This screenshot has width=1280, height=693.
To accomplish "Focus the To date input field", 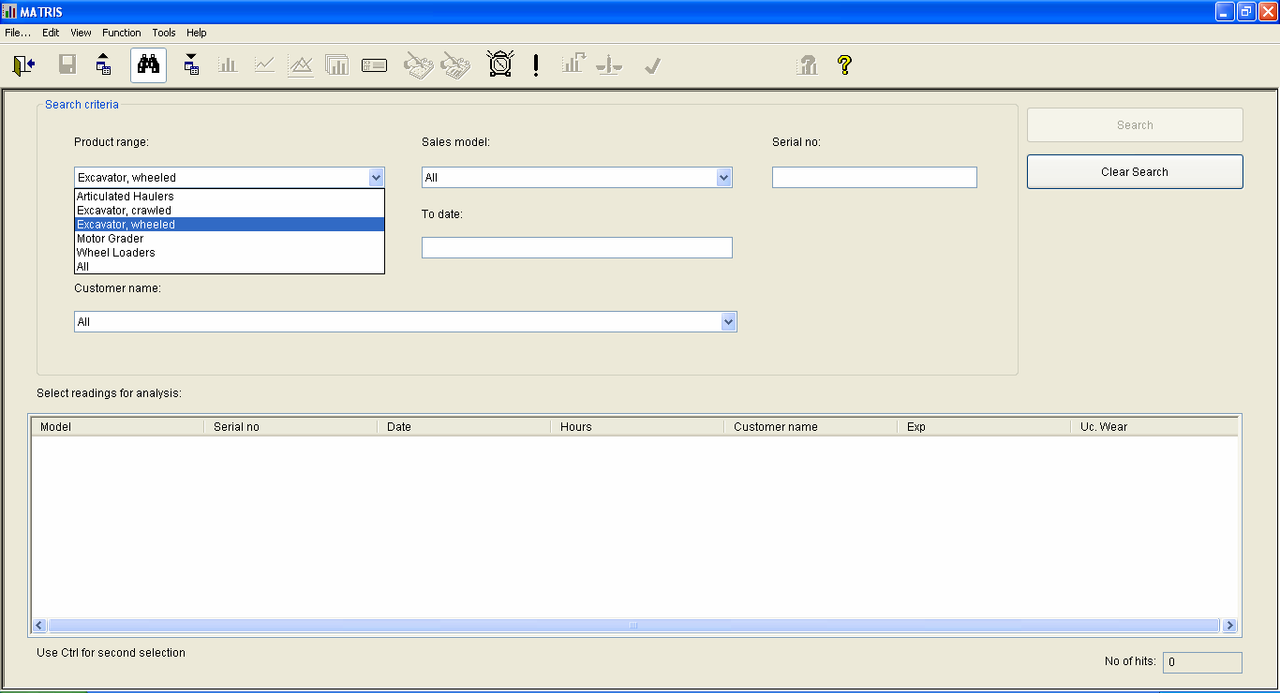I will tap(577, 247).
